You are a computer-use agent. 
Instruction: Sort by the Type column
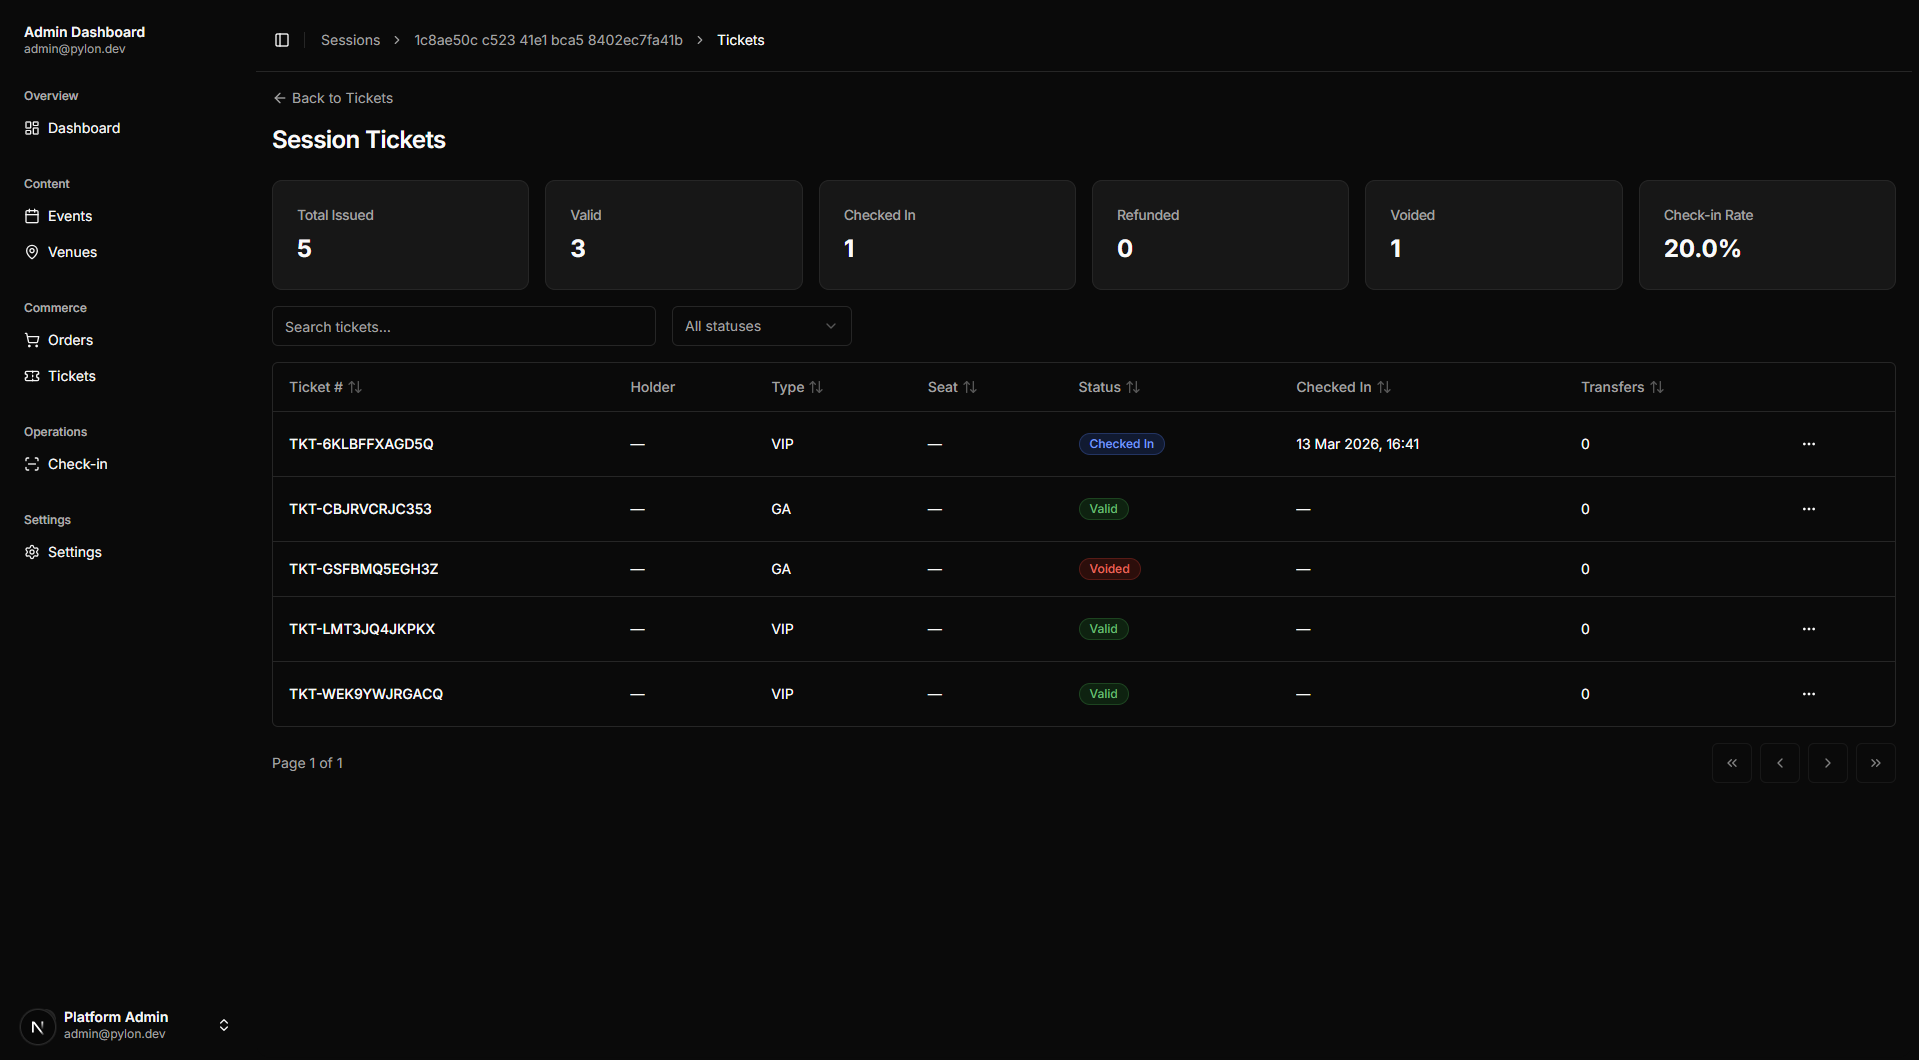(x=797, y=387)
